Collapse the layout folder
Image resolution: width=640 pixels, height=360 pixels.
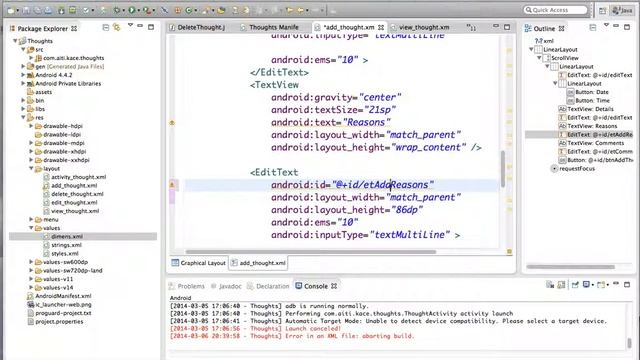click(31, 168)
